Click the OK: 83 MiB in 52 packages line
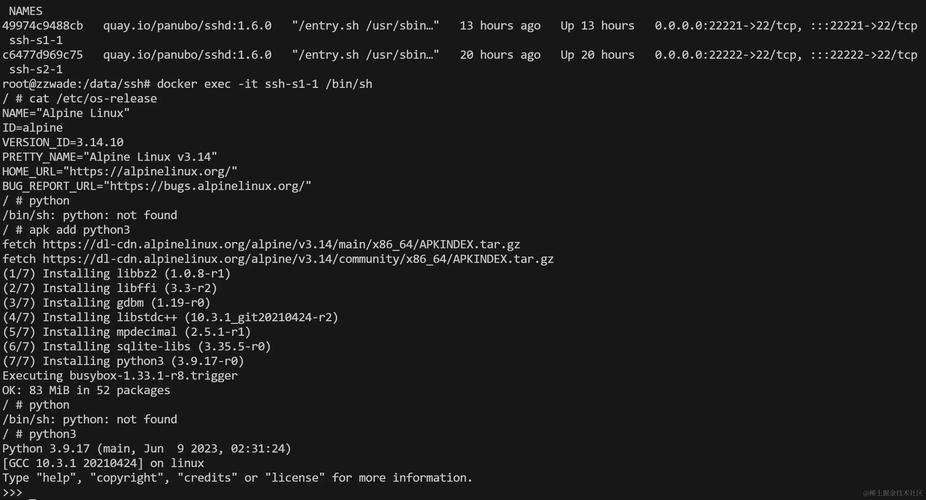This screenshot has height=500, width=926. point(86,391)
